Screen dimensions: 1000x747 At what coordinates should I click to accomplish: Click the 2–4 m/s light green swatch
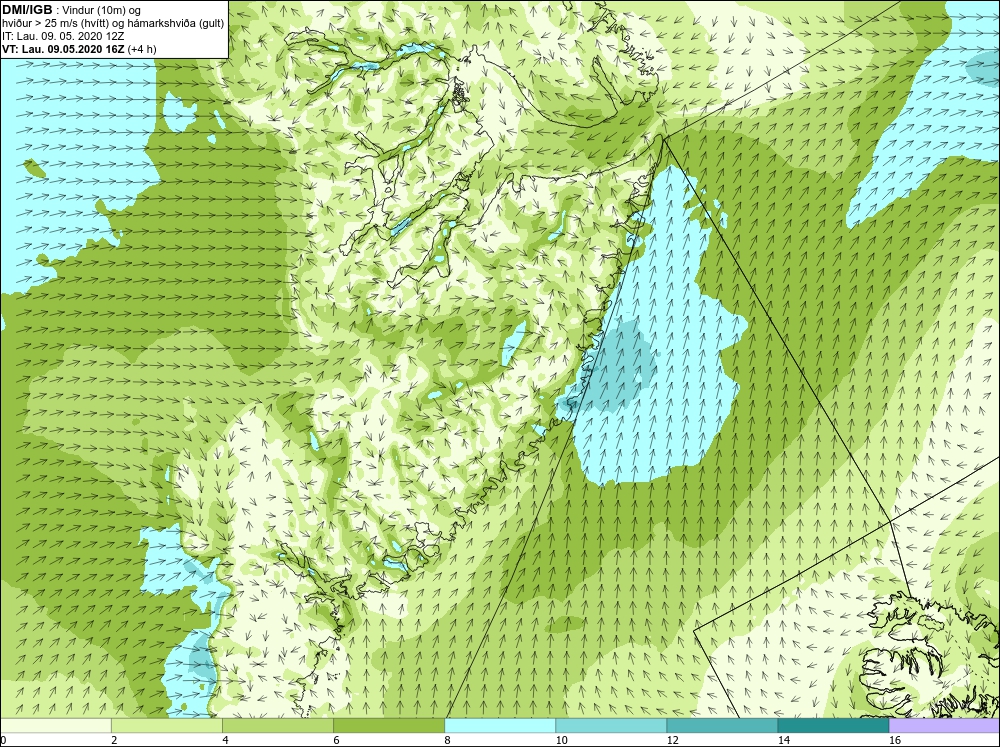(x=167, y=726)
